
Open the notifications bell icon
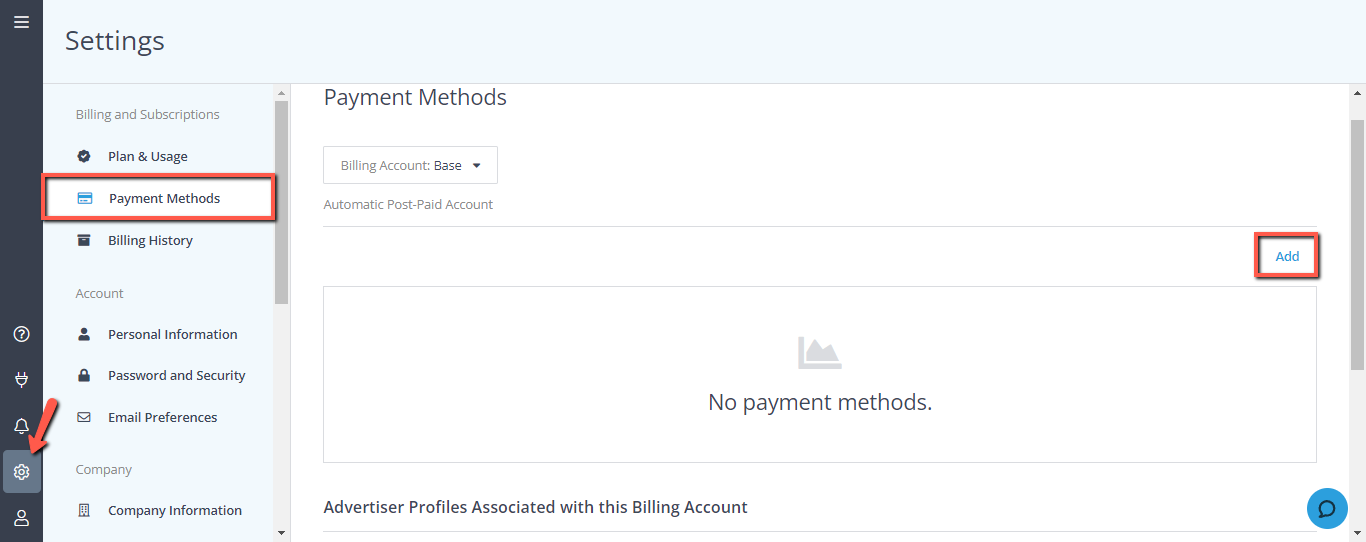click(21, 426)
